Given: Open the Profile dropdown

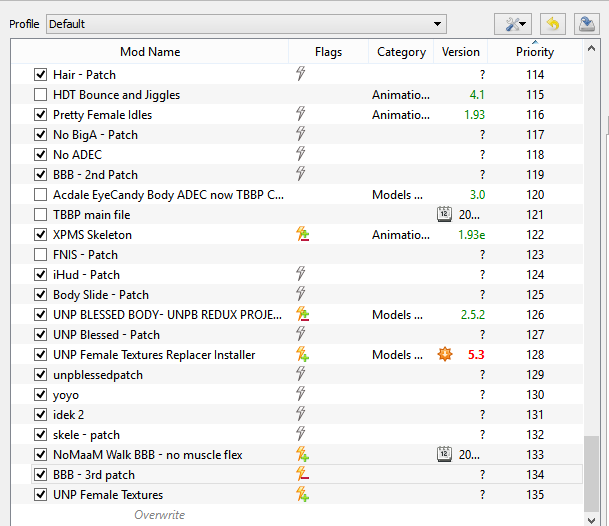Looking at the screenshot, I should pos(246,24).
